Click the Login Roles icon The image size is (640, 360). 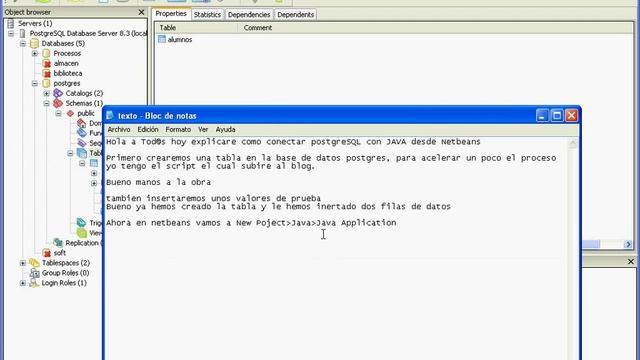[x=34, y=283]
